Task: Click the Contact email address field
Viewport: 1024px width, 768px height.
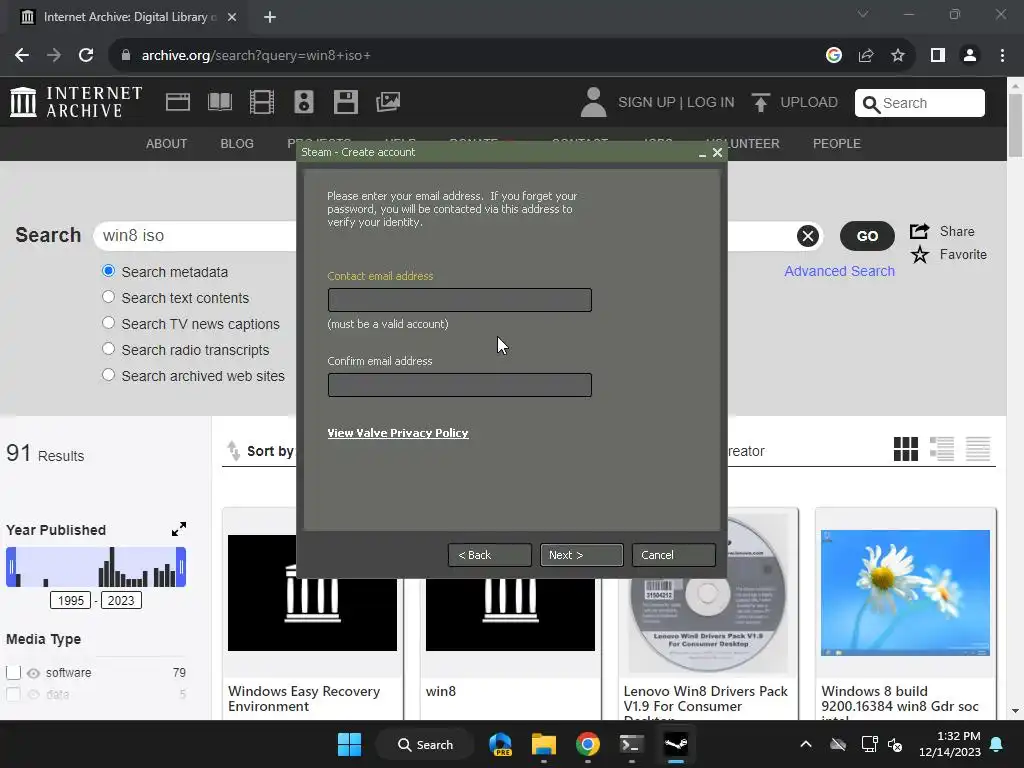Action: 460,300
